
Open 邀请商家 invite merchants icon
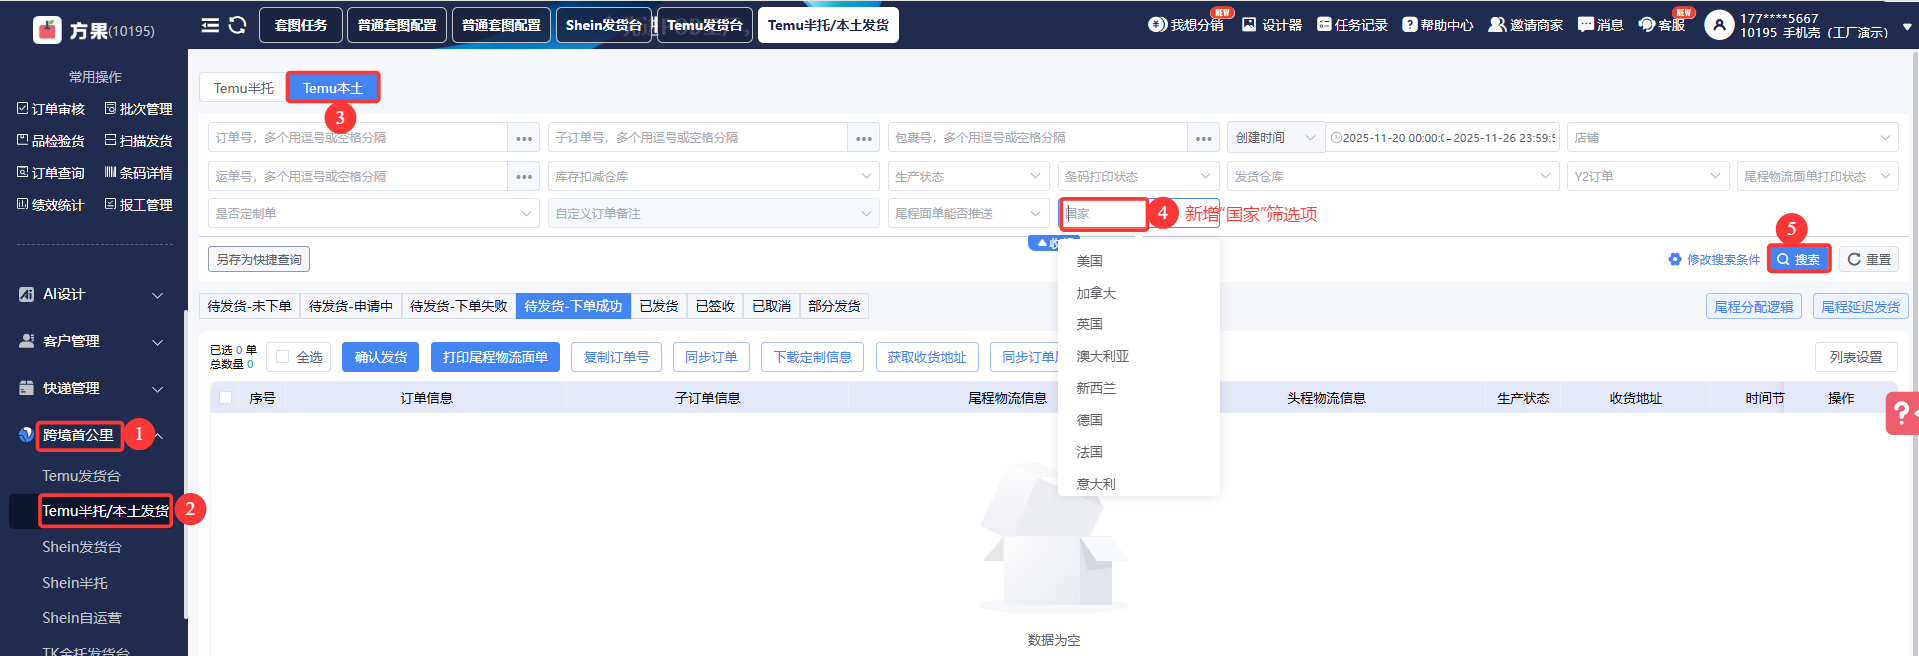click(1525, 25)
